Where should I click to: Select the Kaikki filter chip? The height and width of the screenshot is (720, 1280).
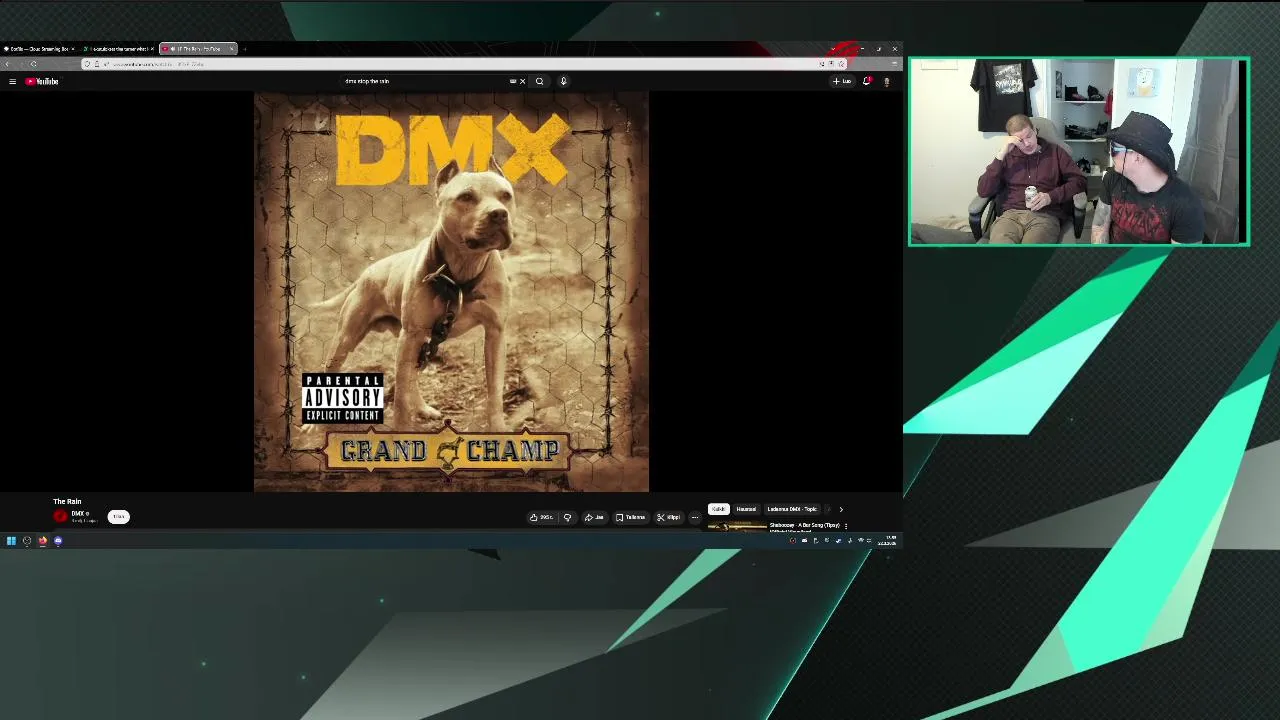point(718,509)
